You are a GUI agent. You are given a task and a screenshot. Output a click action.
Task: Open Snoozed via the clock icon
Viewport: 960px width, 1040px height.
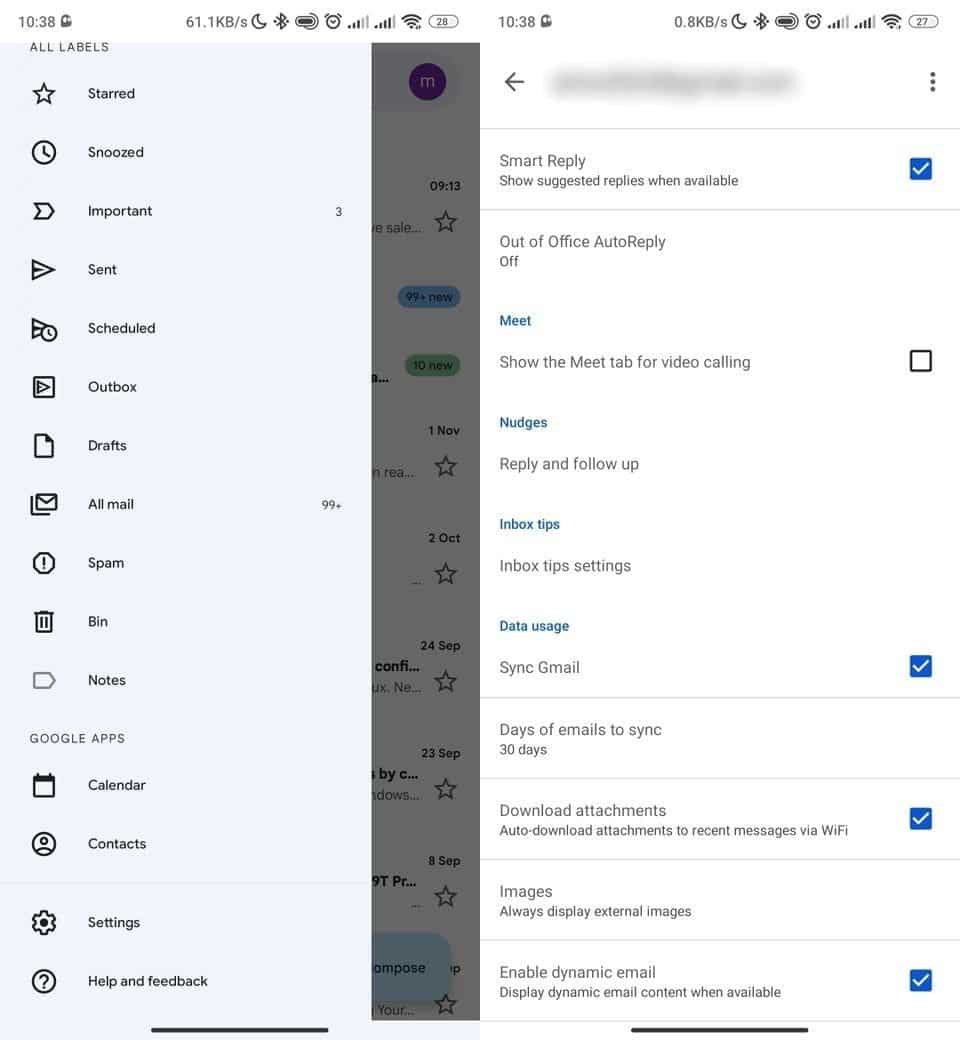click(44, 153)
